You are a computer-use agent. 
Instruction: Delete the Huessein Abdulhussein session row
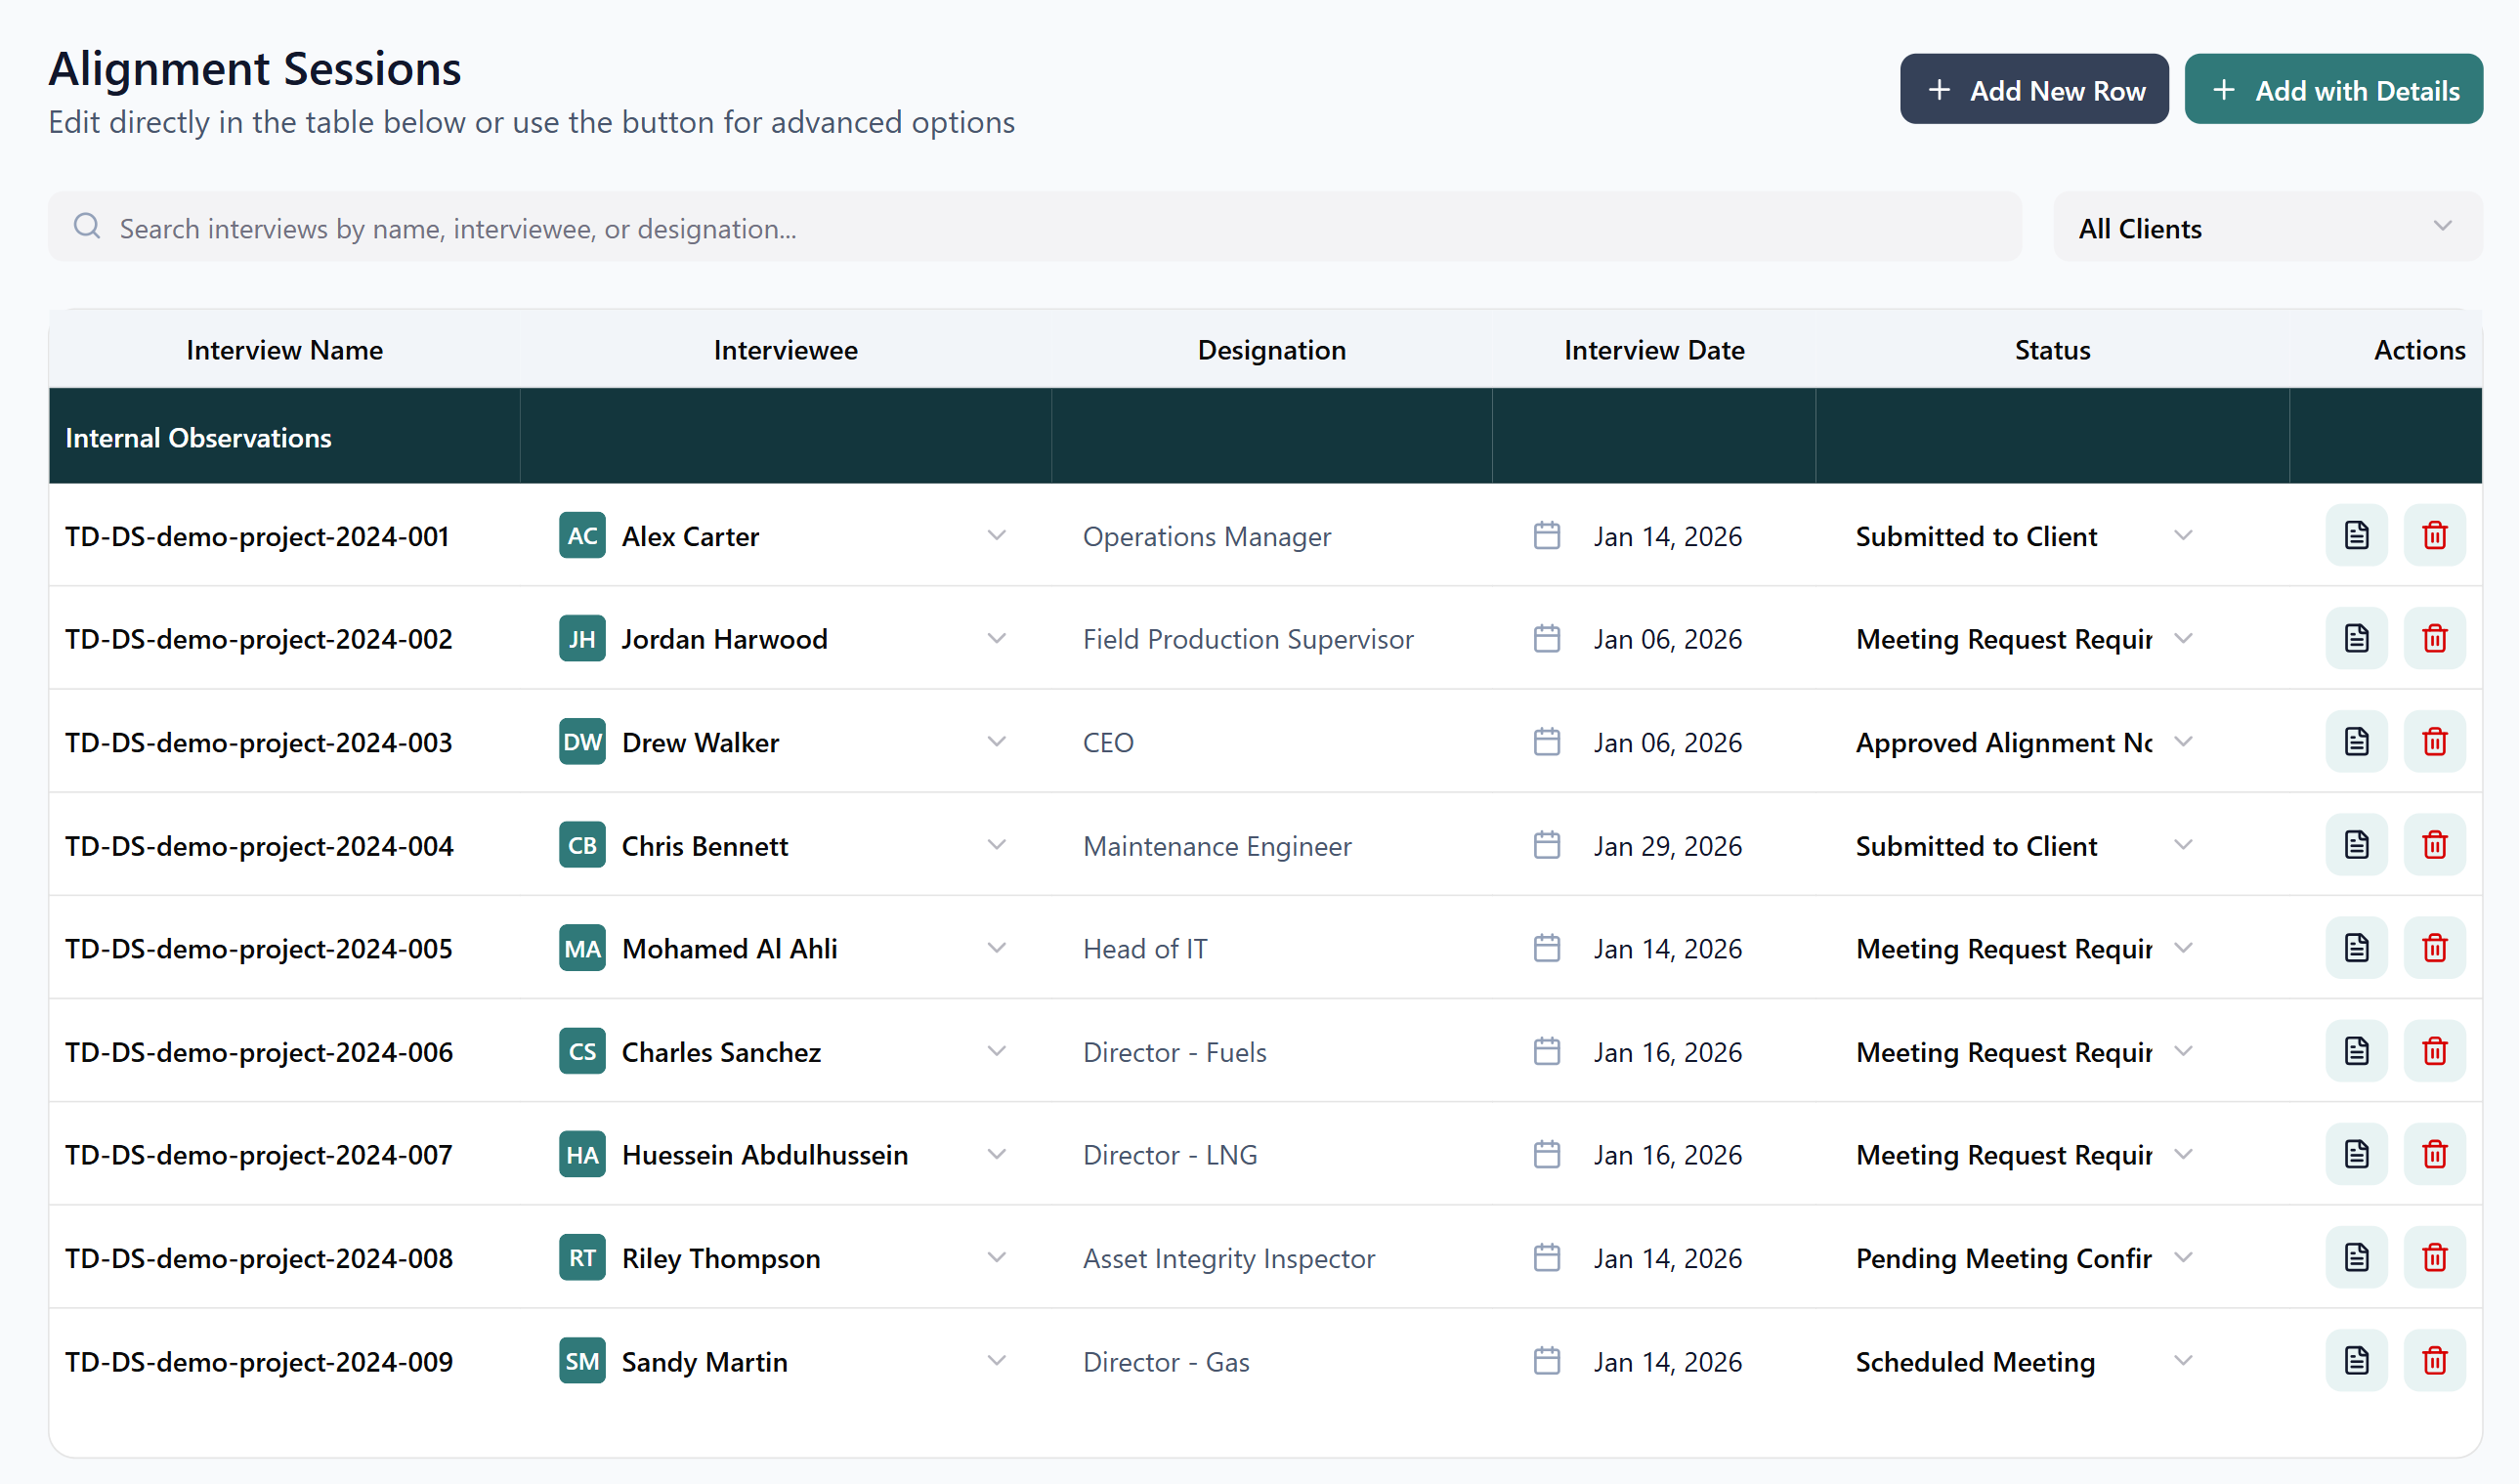click(x=2434, y=1154)
